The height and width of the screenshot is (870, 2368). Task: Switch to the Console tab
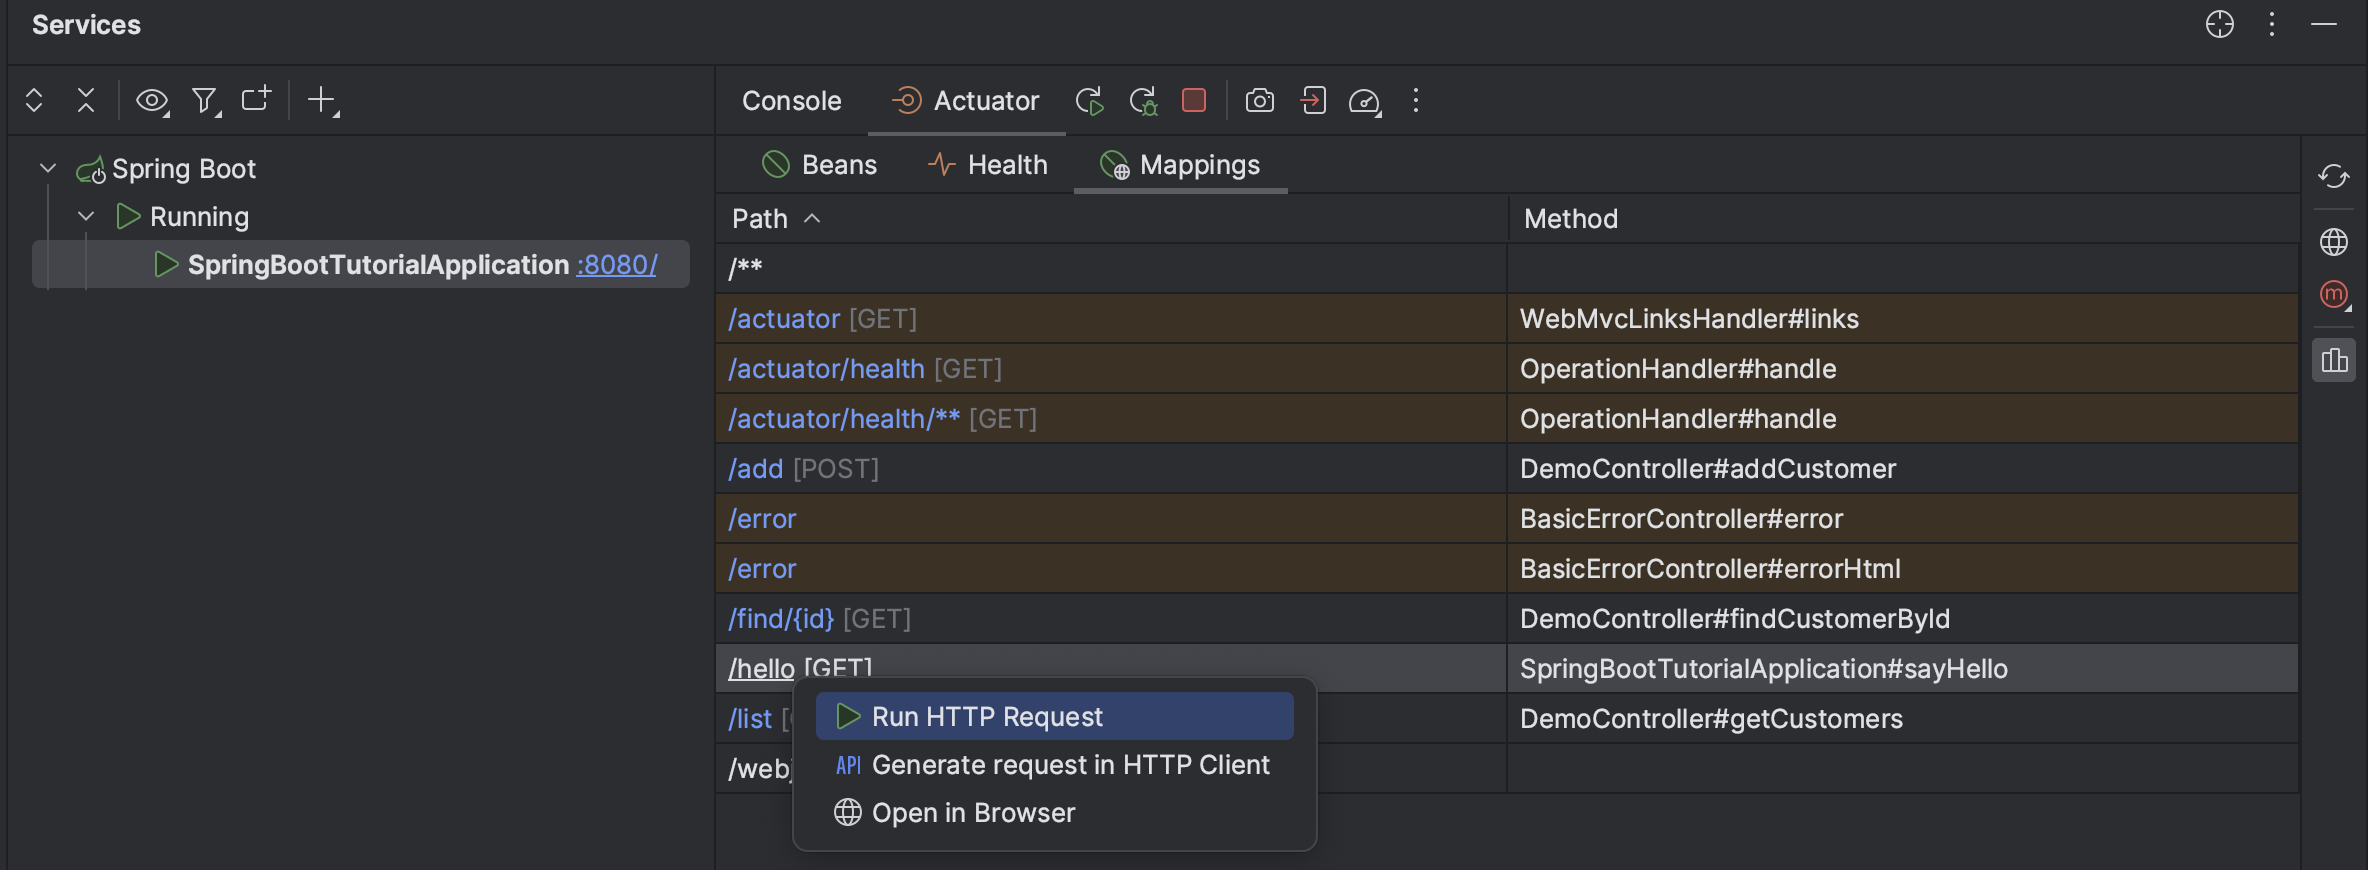point(791,101)
